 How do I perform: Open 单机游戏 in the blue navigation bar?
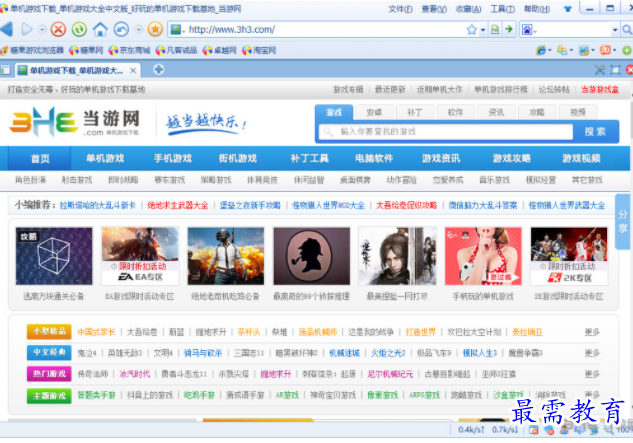105,158
